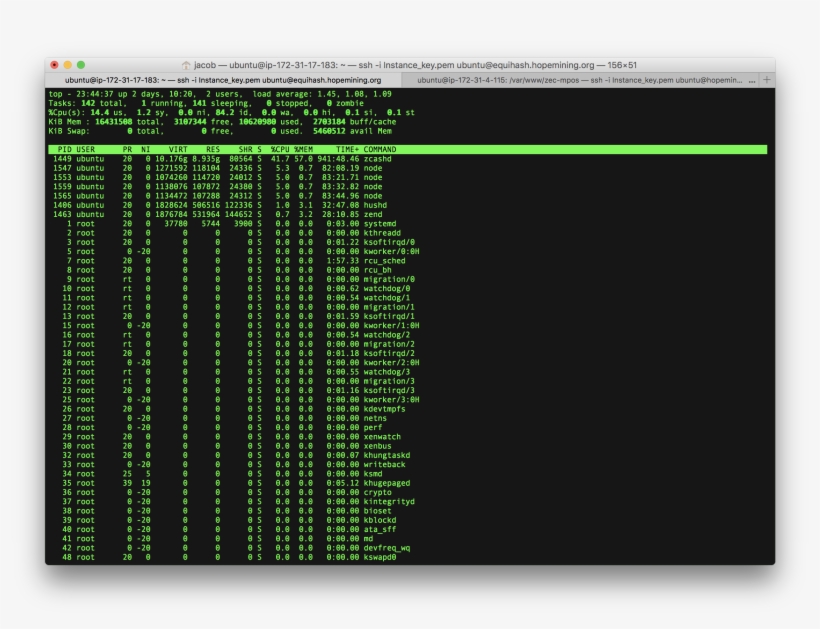Viewport: 820px width, 629px height.
Task: Click the load average values text
Action: [x=355, y=94]
